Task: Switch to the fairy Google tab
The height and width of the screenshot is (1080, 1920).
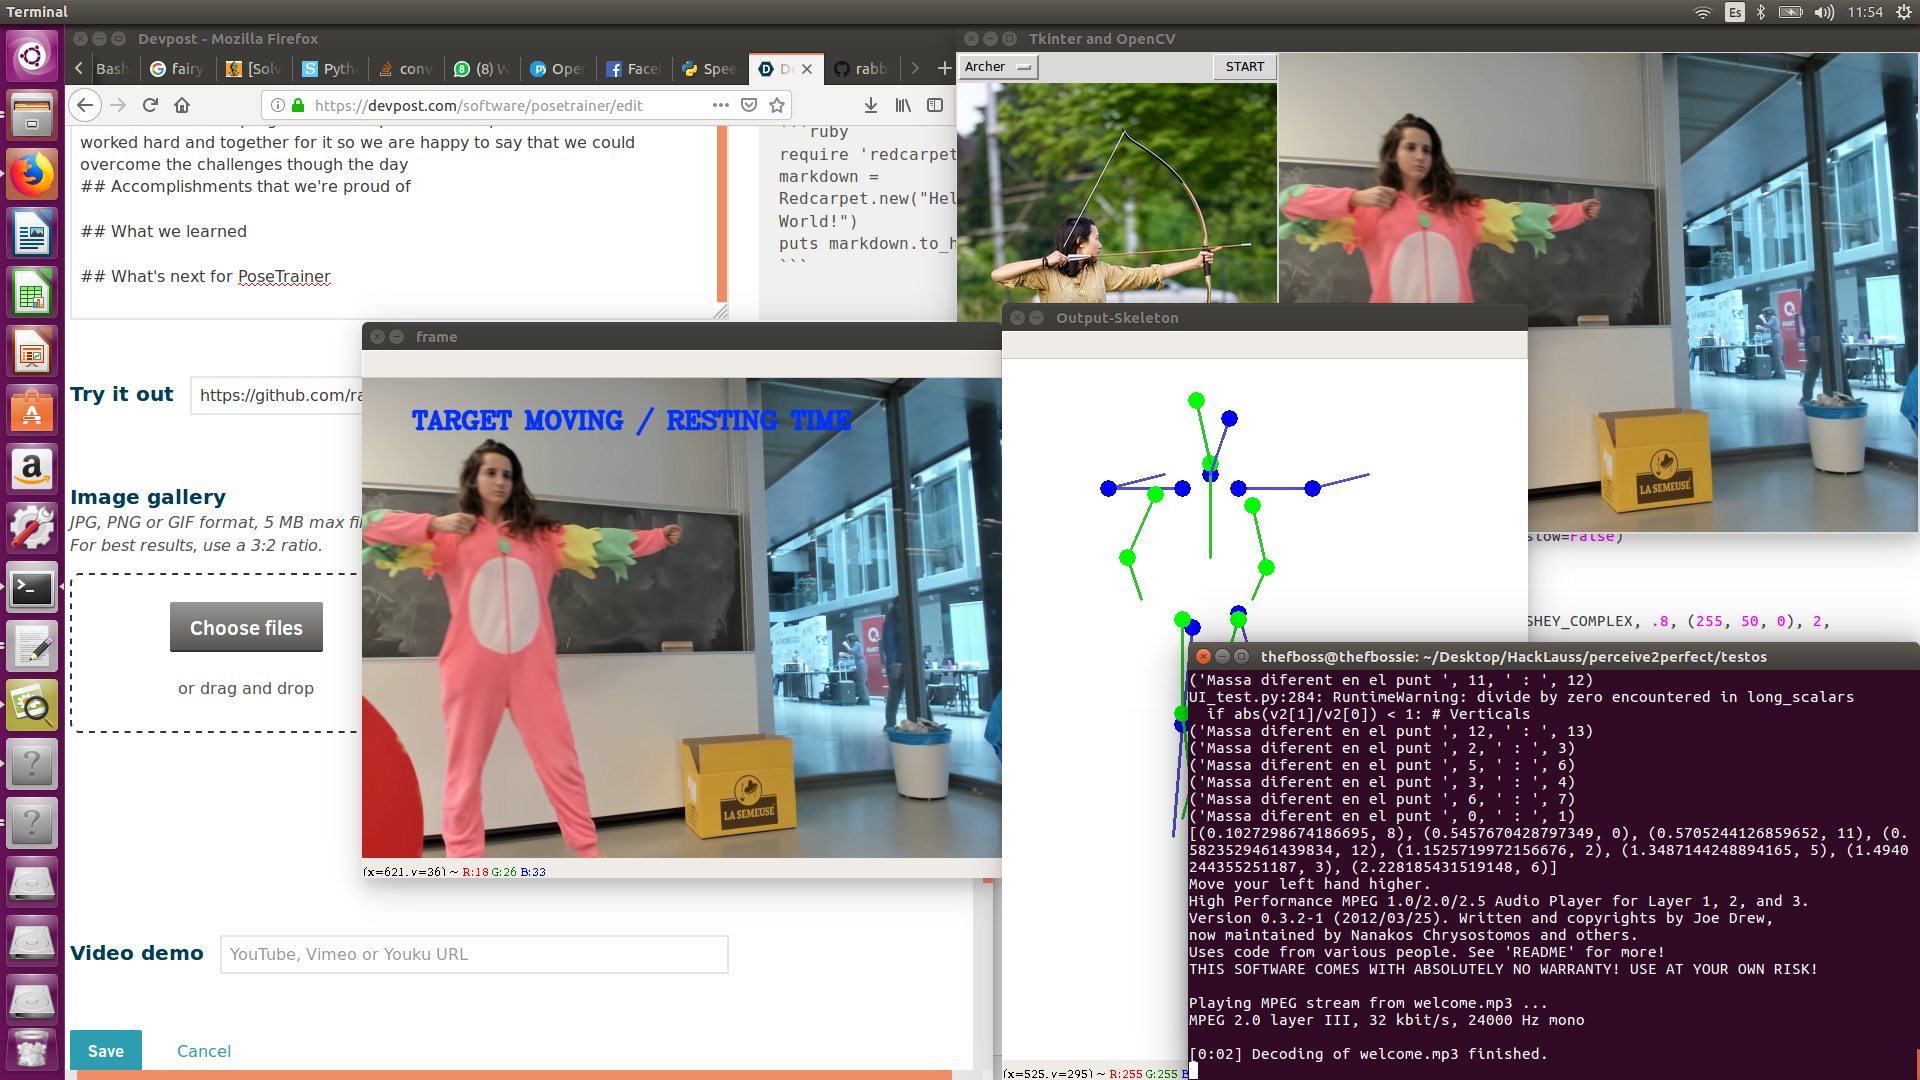Action: (177, 69)
